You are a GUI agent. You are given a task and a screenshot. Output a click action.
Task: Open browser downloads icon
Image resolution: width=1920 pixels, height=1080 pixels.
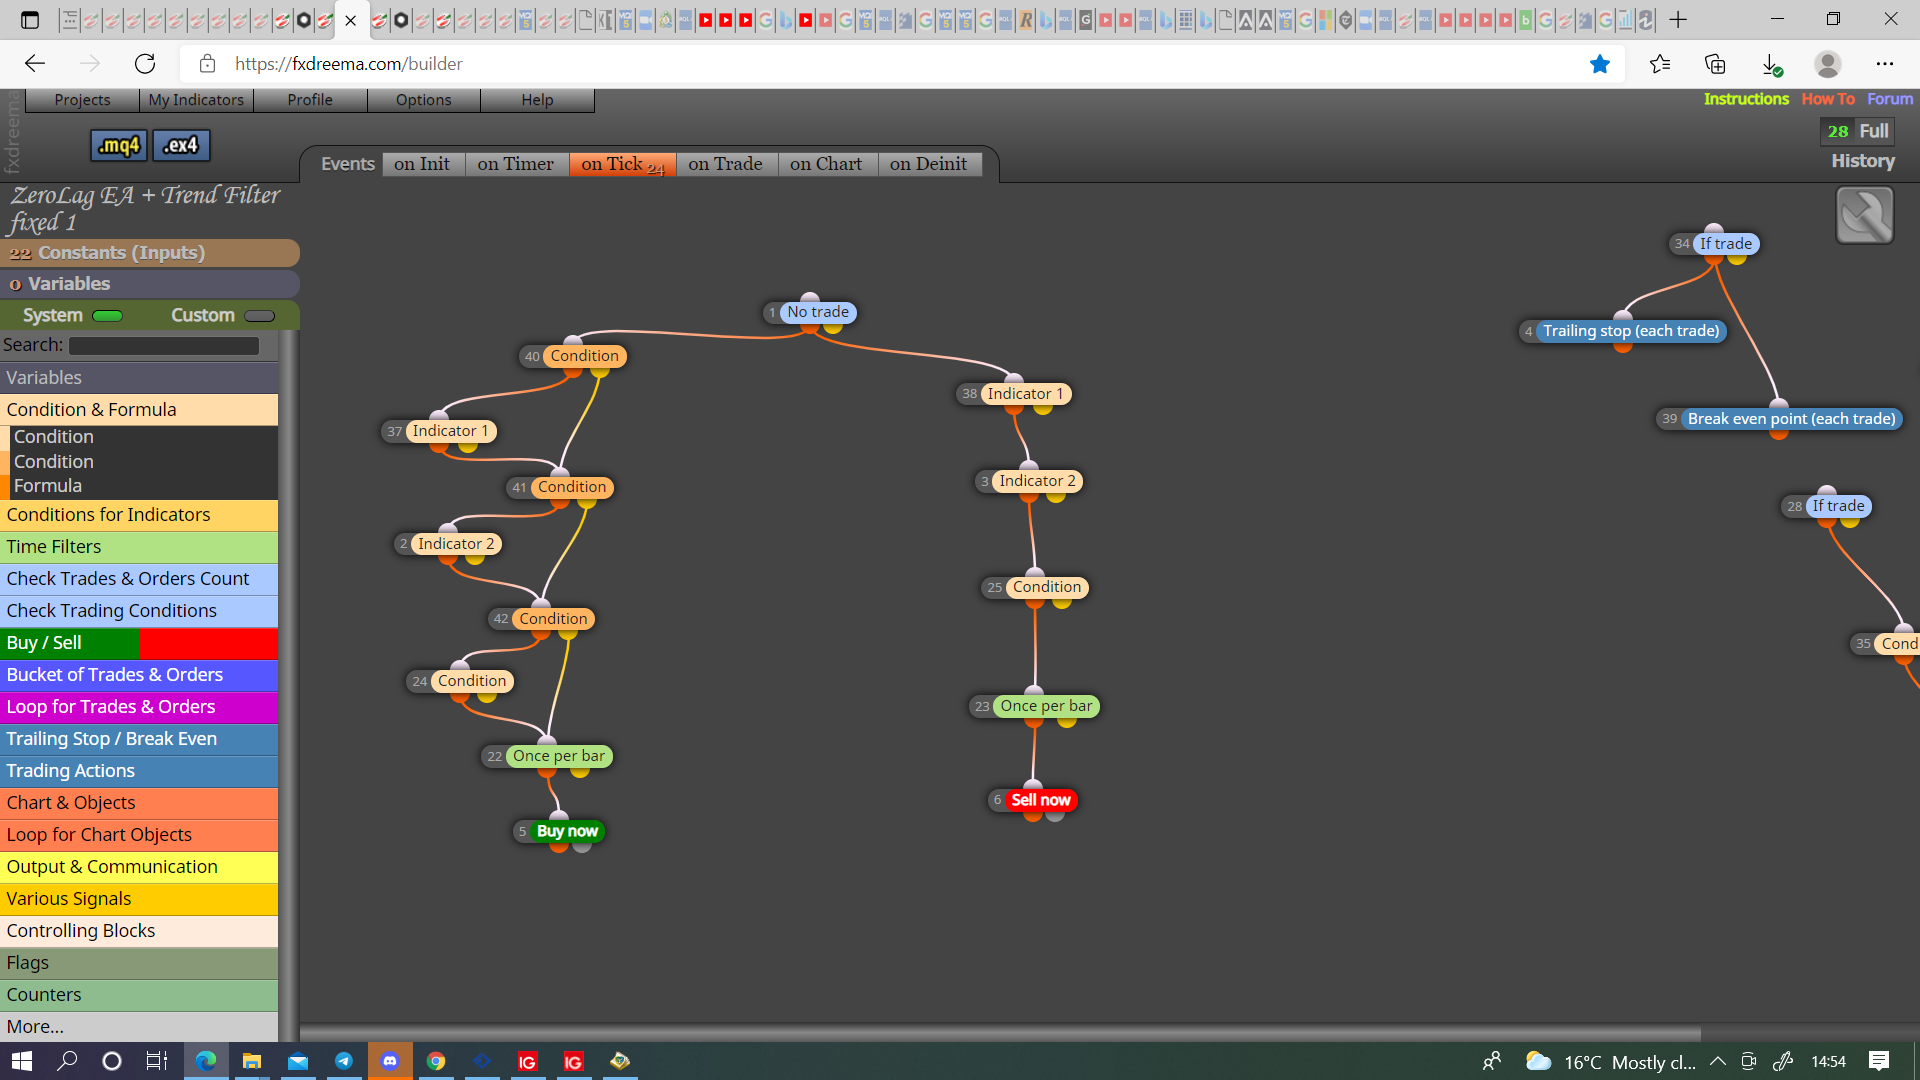(1771, 64)
